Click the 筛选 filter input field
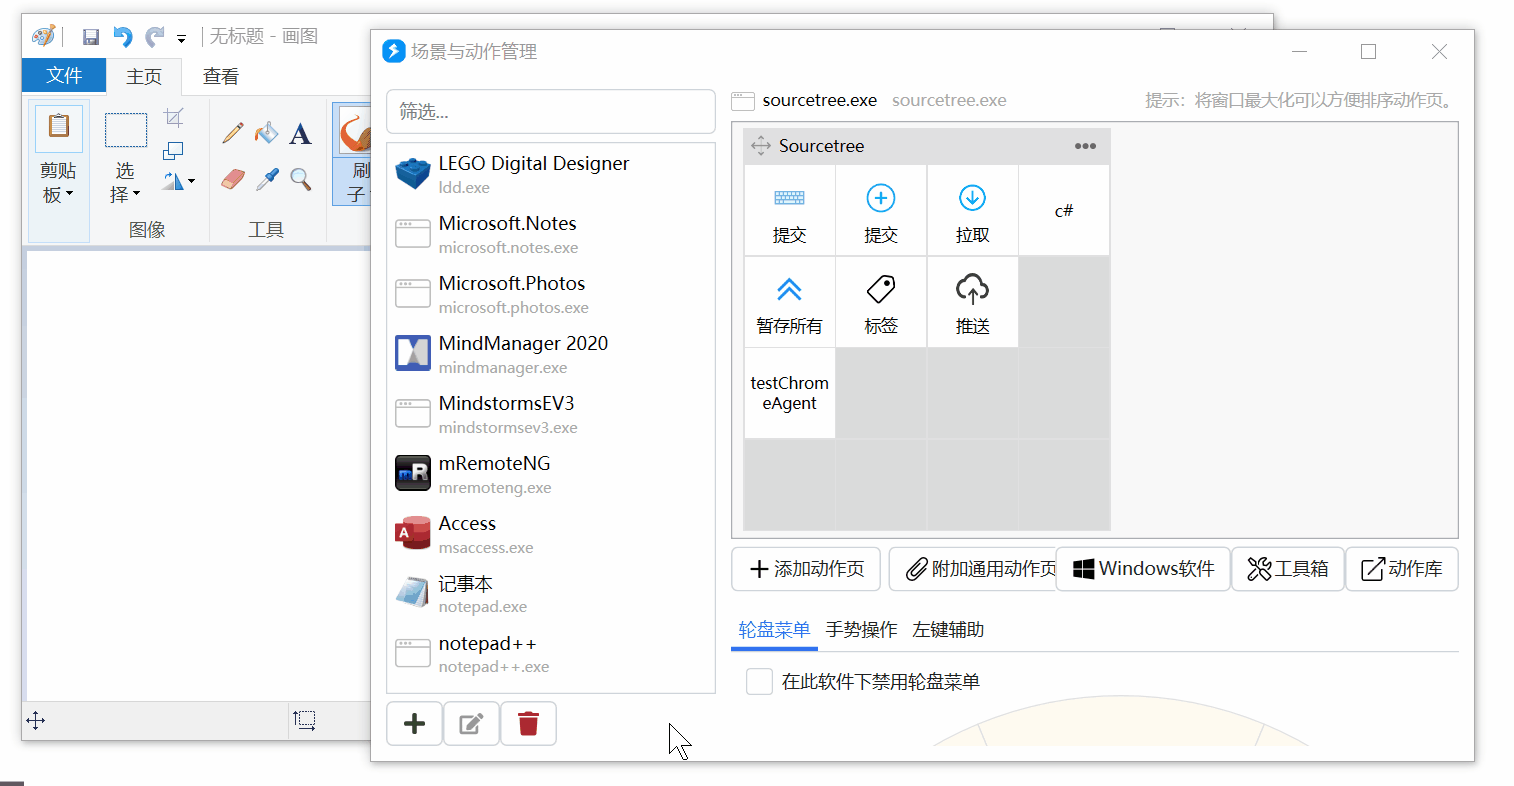The image size is (1514, 786). 551,111
